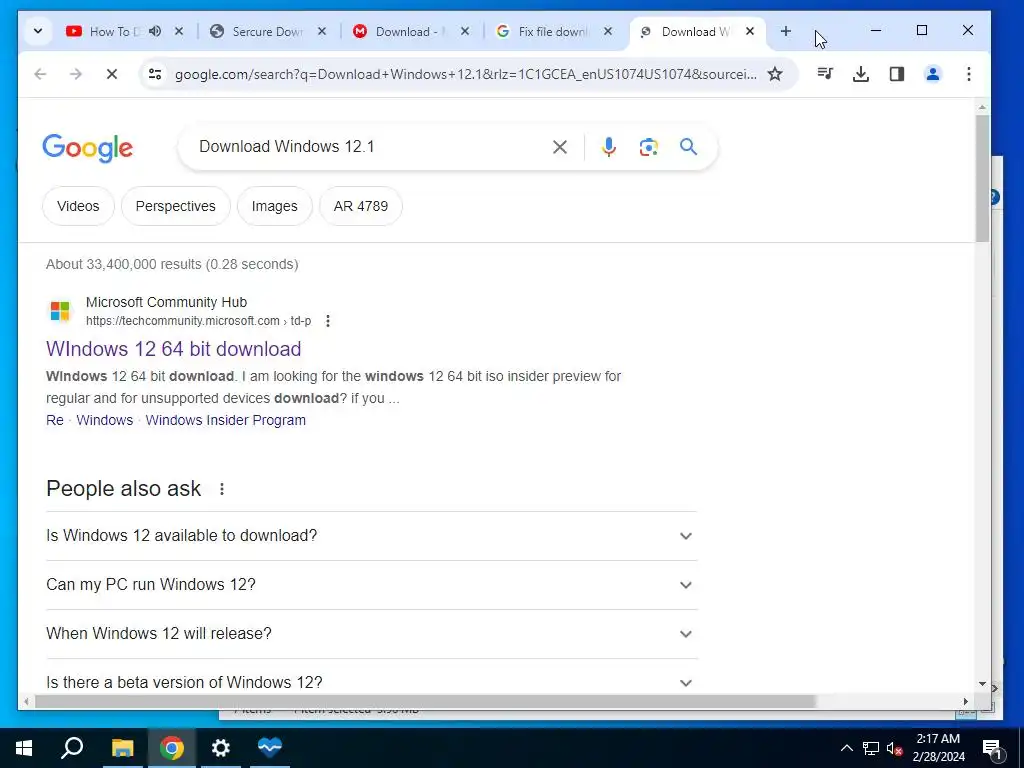
Task: Go to the Google logo homepage
Action: (x=88, y=148)
